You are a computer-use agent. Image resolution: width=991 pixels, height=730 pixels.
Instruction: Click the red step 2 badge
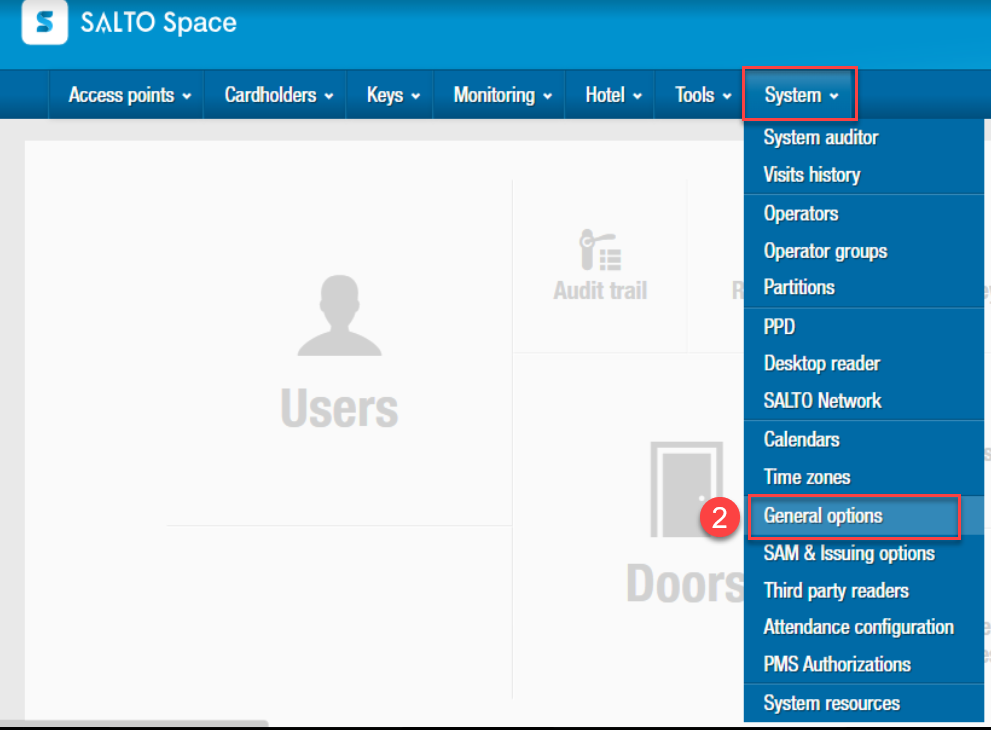point(720,519)
